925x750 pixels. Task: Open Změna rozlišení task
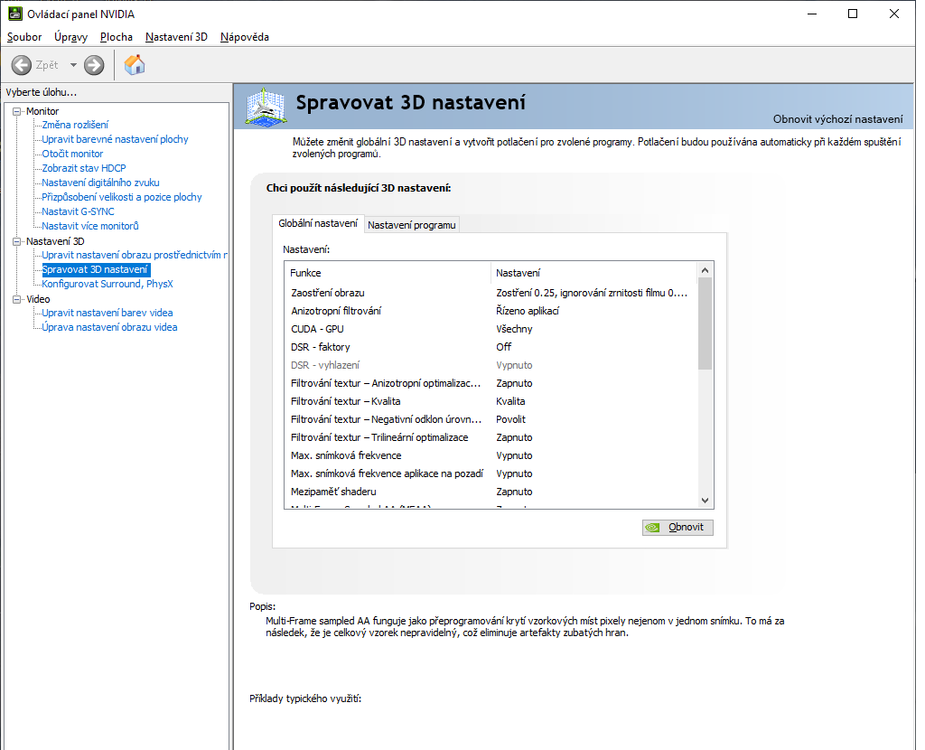[x=75, y=125]
